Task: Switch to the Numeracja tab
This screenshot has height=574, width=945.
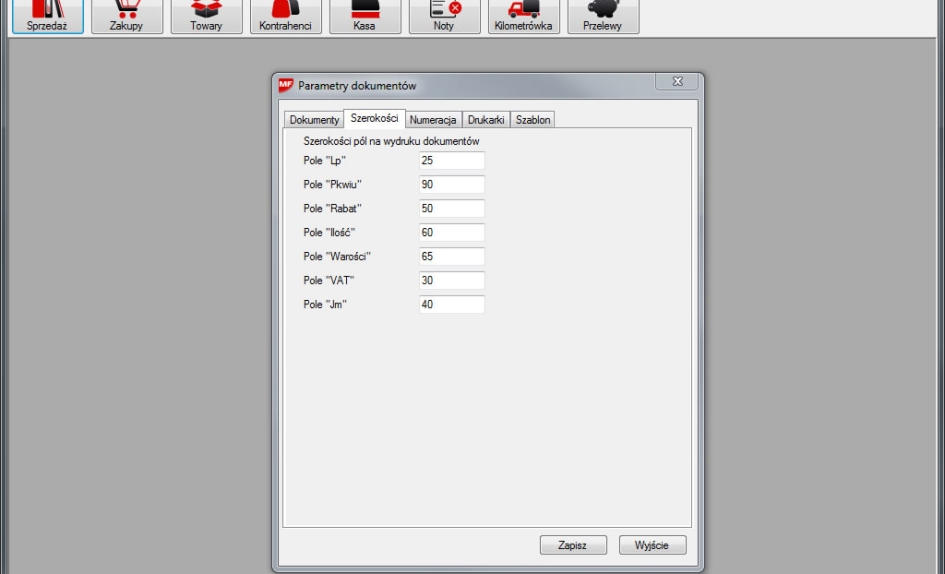Action: click(433, 120)
